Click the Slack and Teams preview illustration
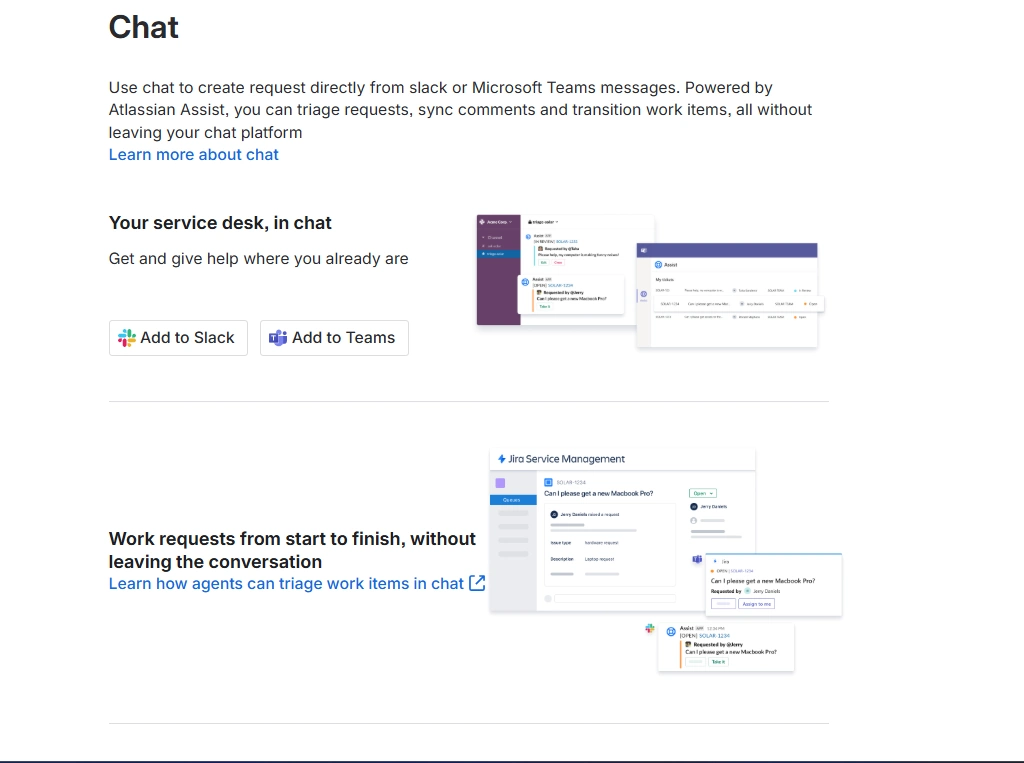1024x763 pixels. 650,281
